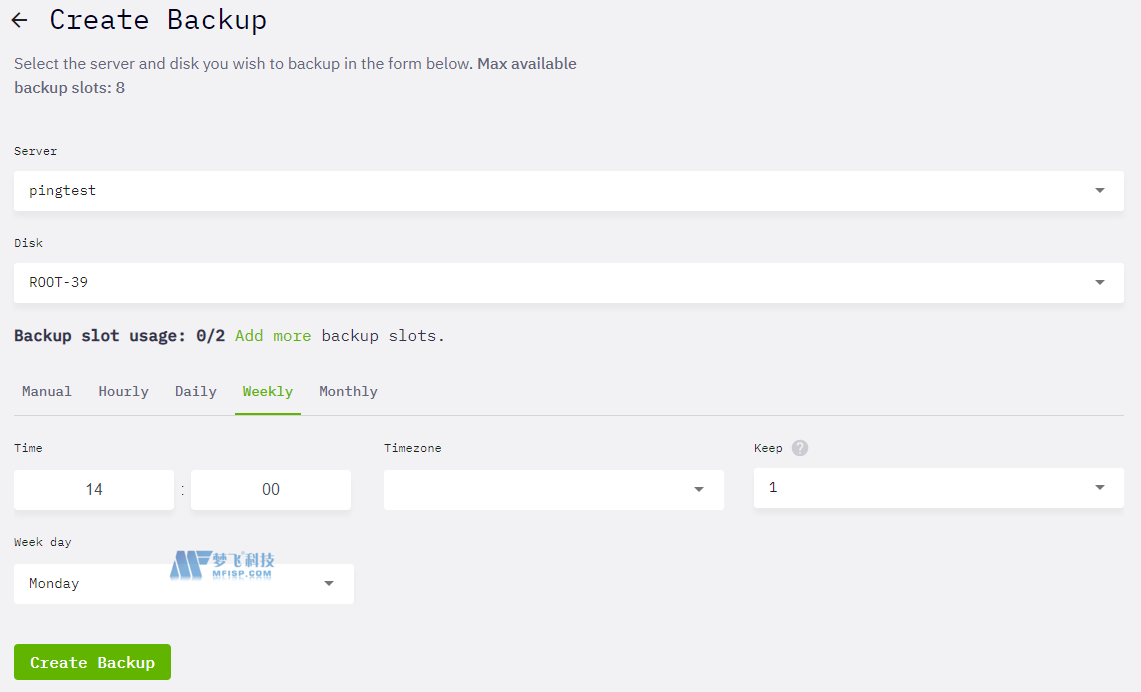Go back using the left arrow
Viewport: 1141px width, 692px height.
pos(19,20)
